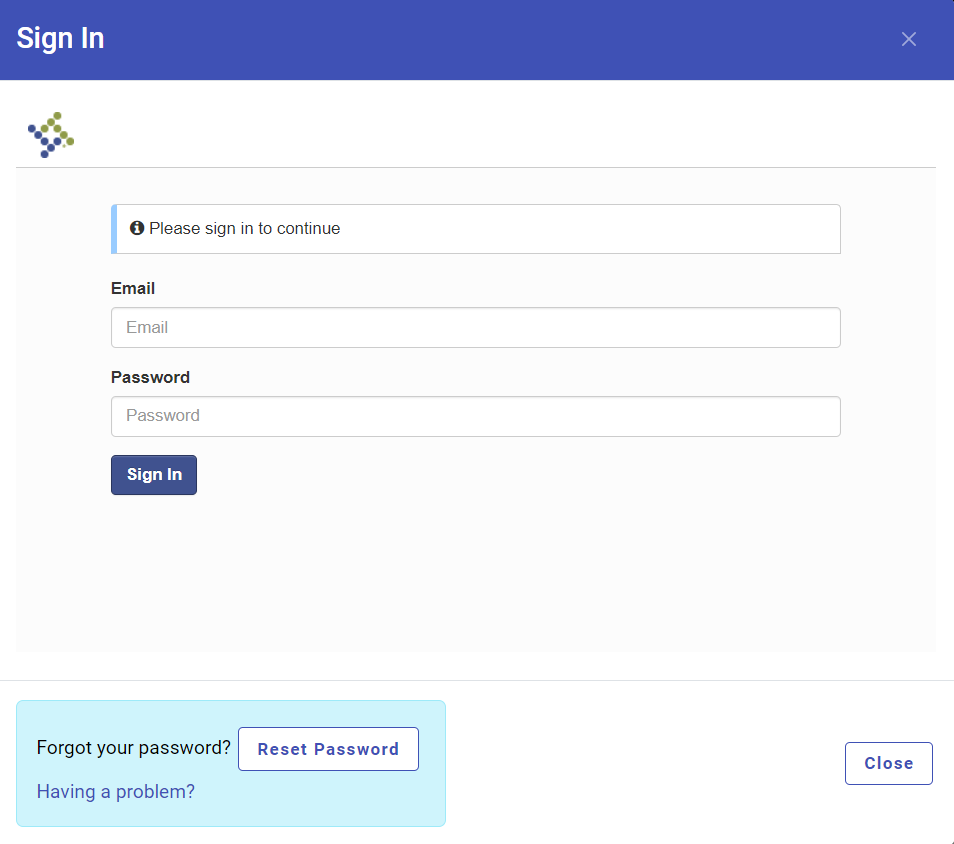Click the Reset Password button
Image resolution: width=954 pixels, height=844 pixels.
click(x=328, y=748)
